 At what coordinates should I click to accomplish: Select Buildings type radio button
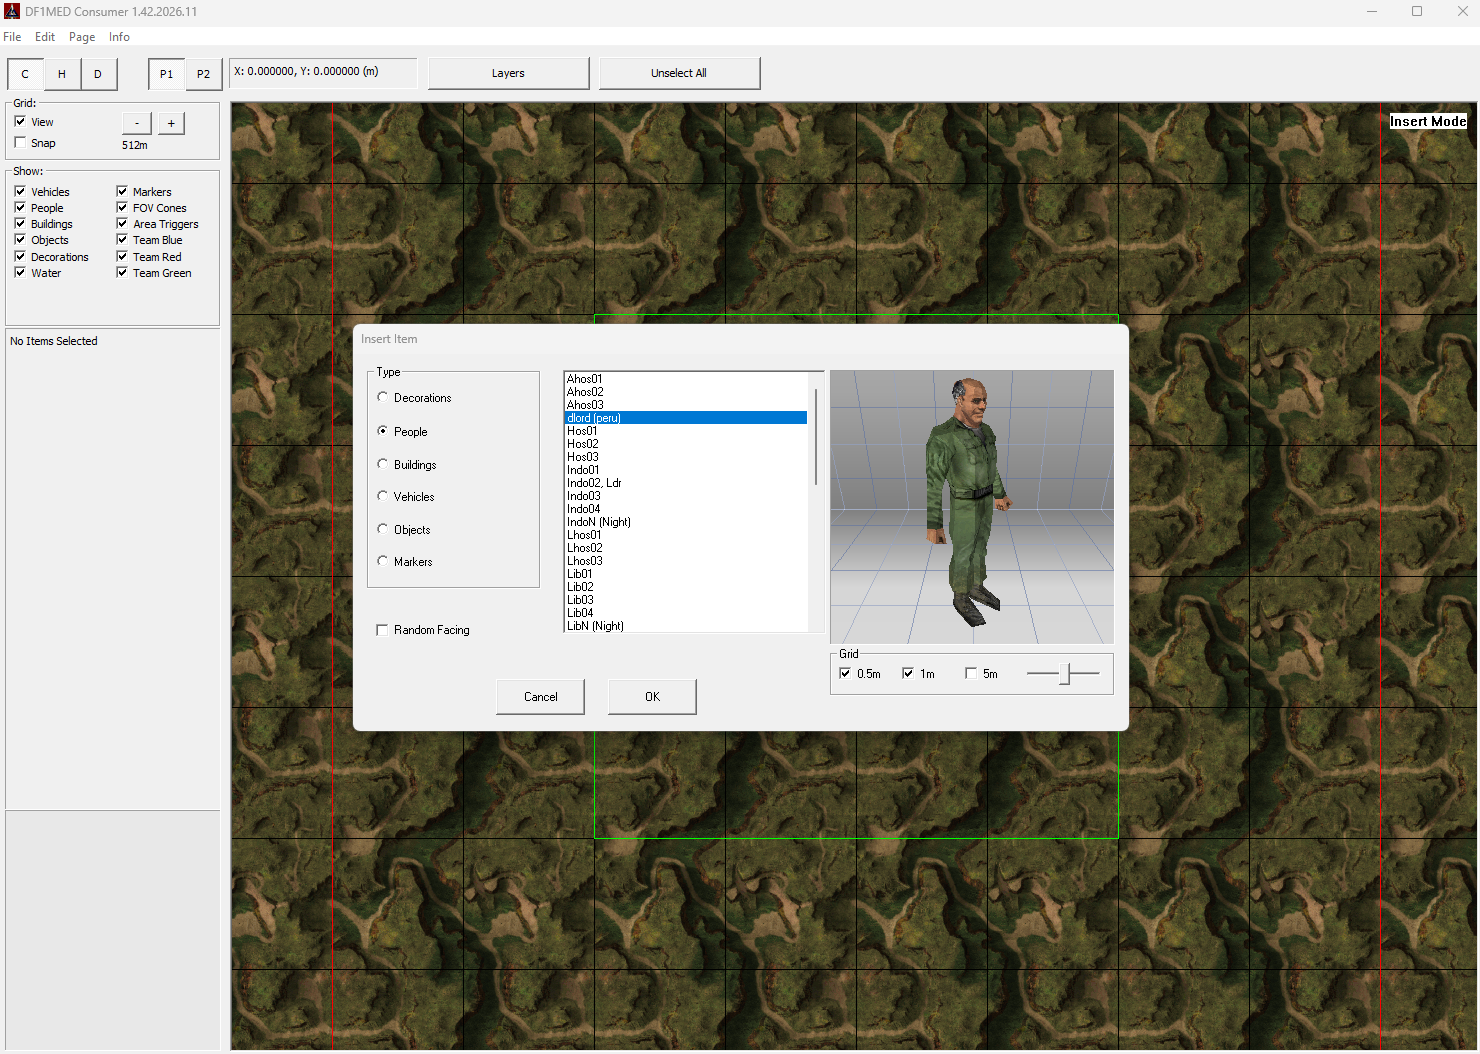pos(382,464)
